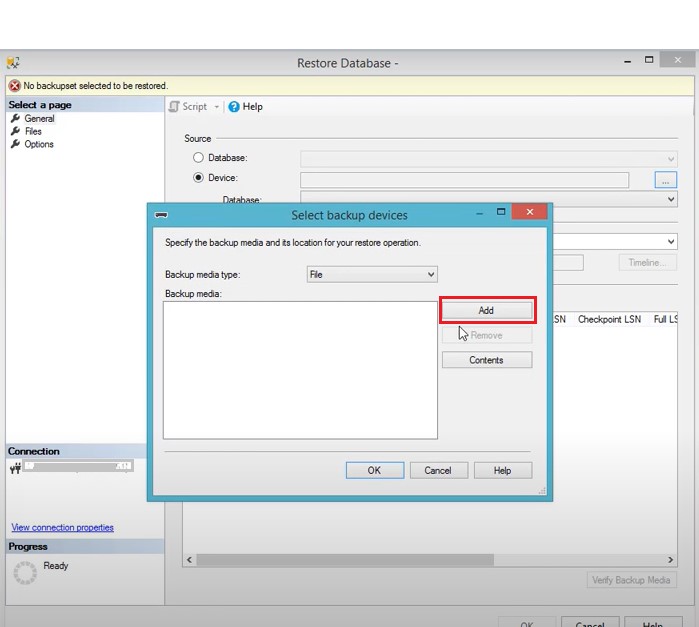Switch to the Options page
Screen dimensions: 699x627
pos(39,144)
